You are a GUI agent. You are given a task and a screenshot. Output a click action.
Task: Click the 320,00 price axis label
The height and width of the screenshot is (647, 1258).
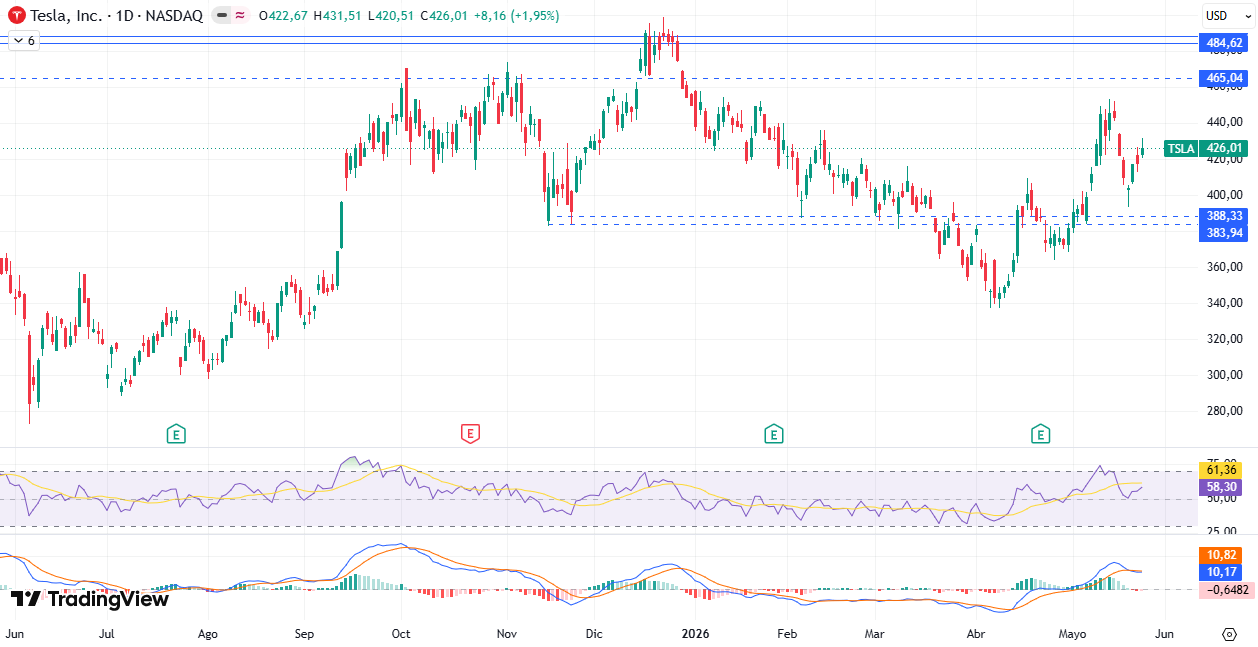(x=1224, y=339)
